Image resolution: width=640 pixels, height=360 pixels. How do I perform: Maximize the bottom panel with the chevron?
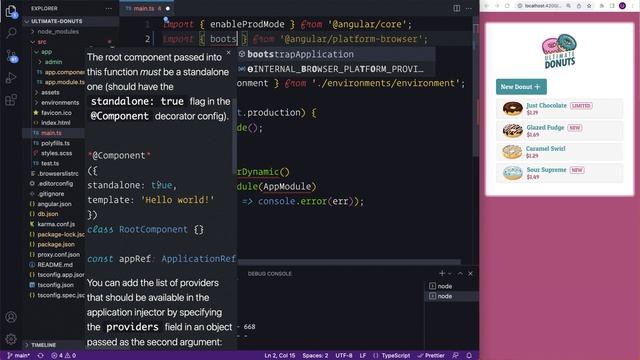(460, 273)
